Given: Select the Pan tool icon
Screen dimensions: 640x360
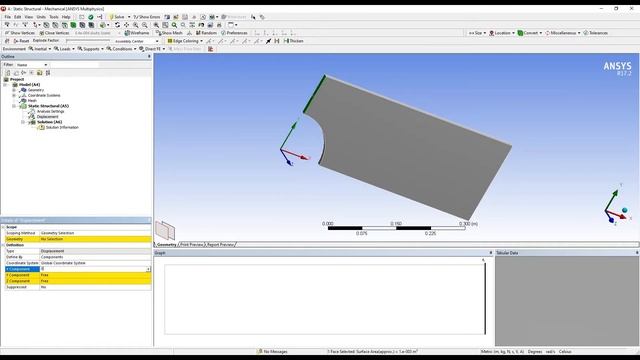Looking at the screenshot, I should [x=126, y=25].
